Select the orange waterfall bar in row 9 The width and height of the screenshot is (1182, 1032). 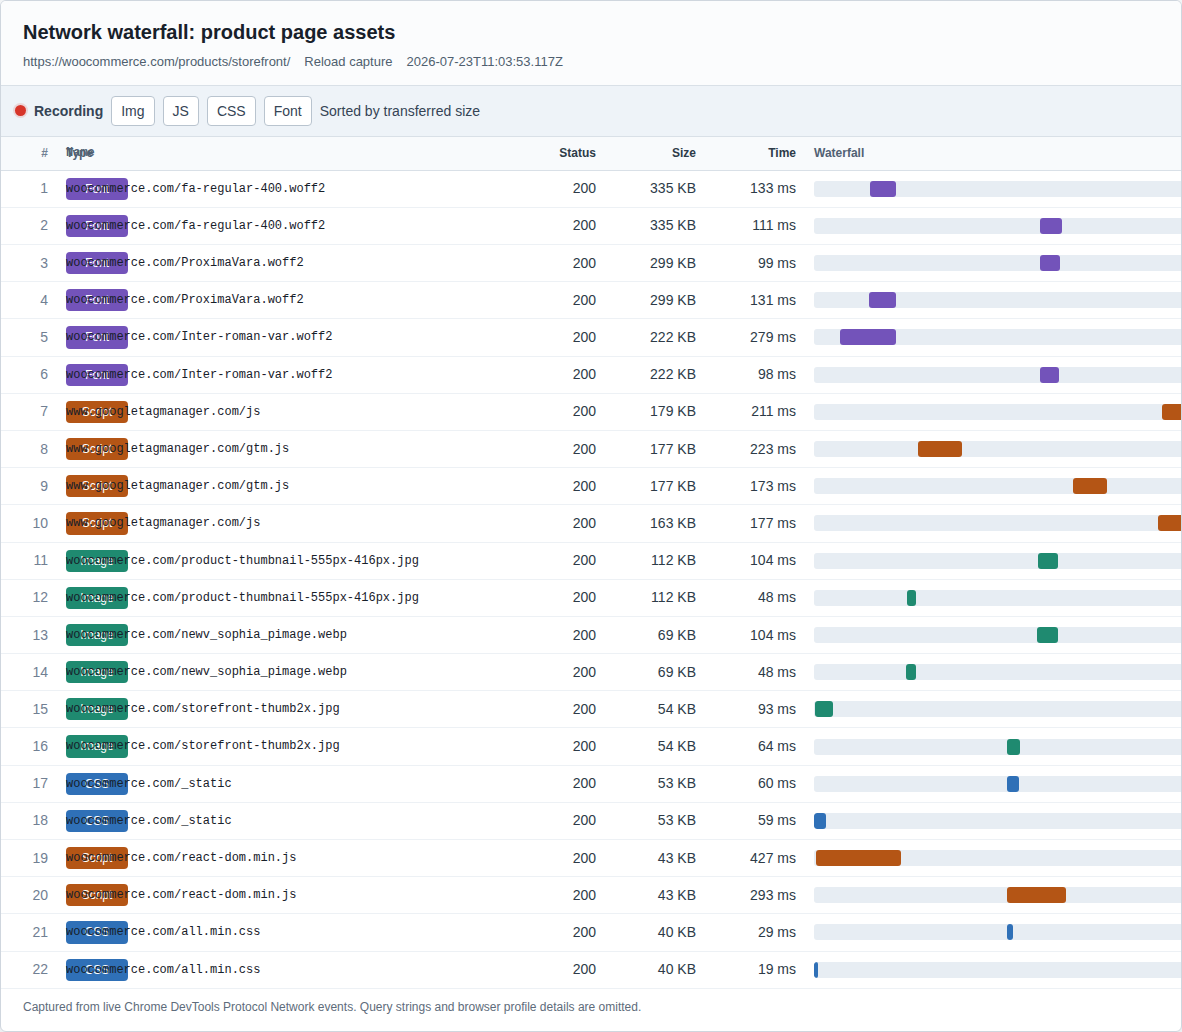[x=1090, y=486]
